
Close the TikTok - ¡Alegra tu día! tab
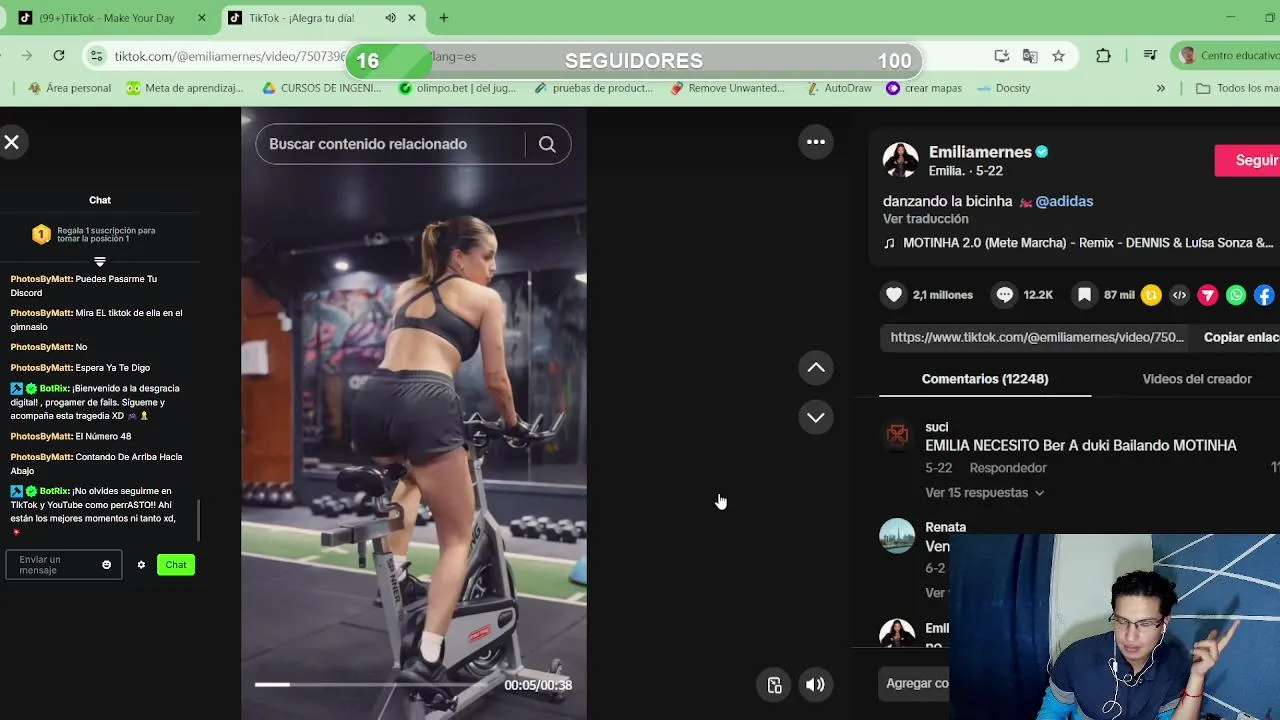pyautogui.click(x=414, y=18)
